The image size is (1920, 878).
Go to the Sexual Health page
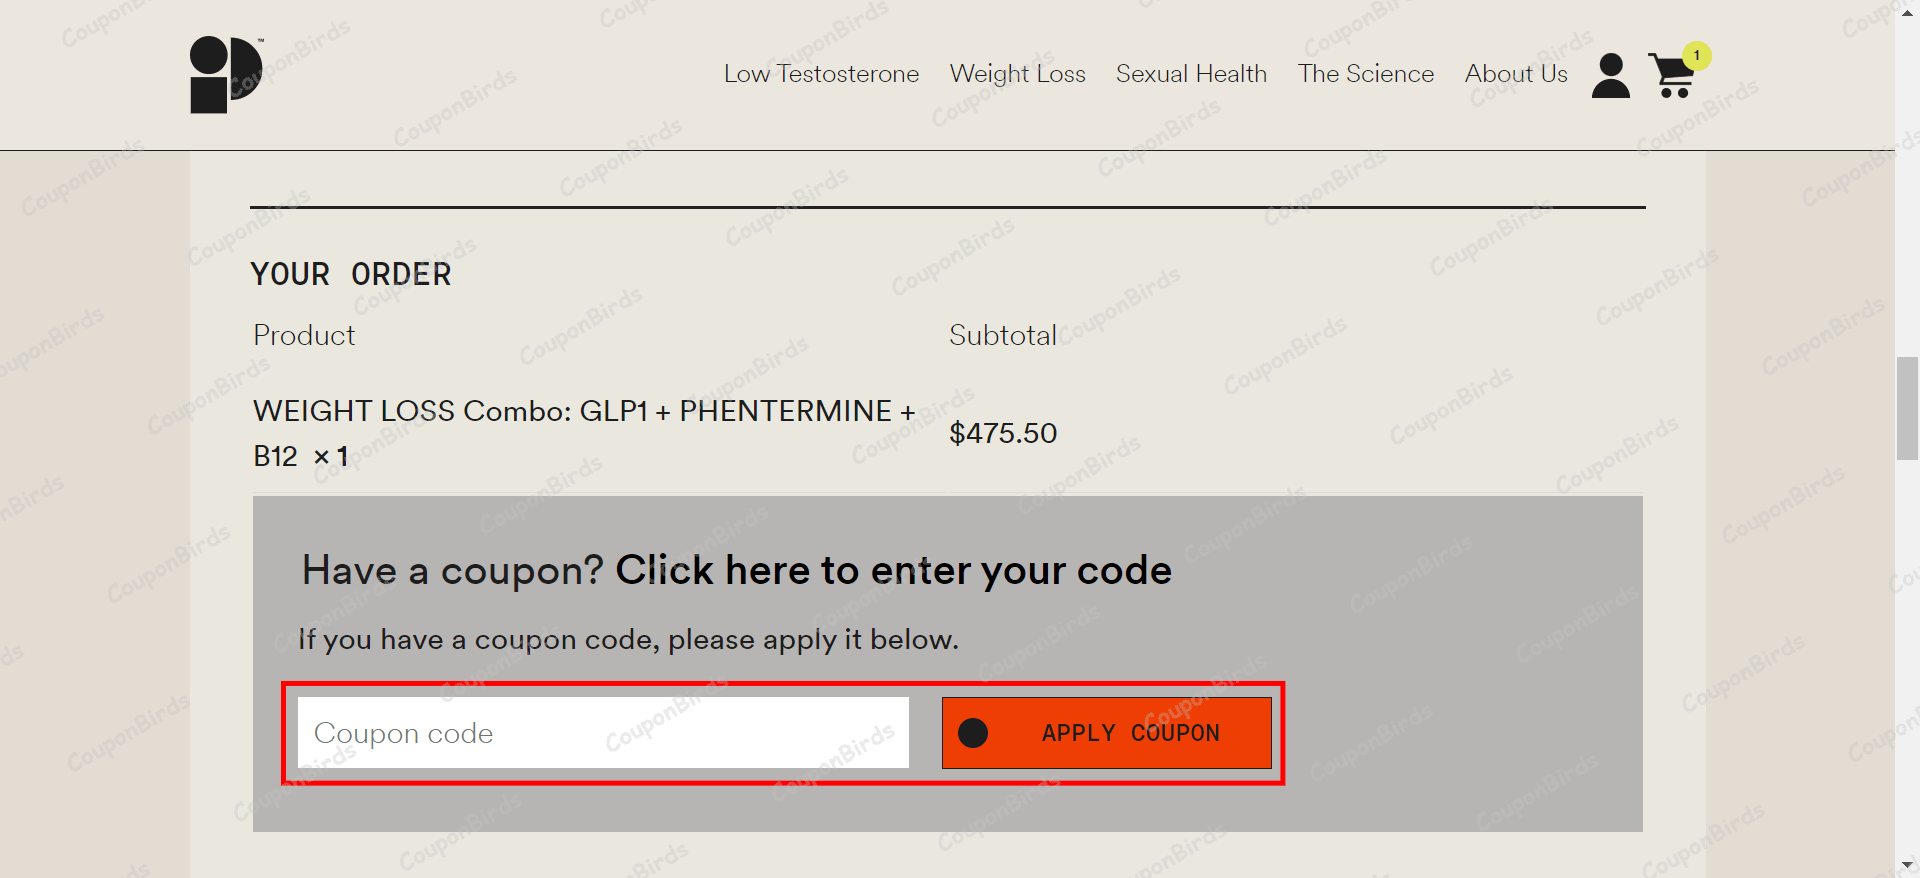[1191, 74]
